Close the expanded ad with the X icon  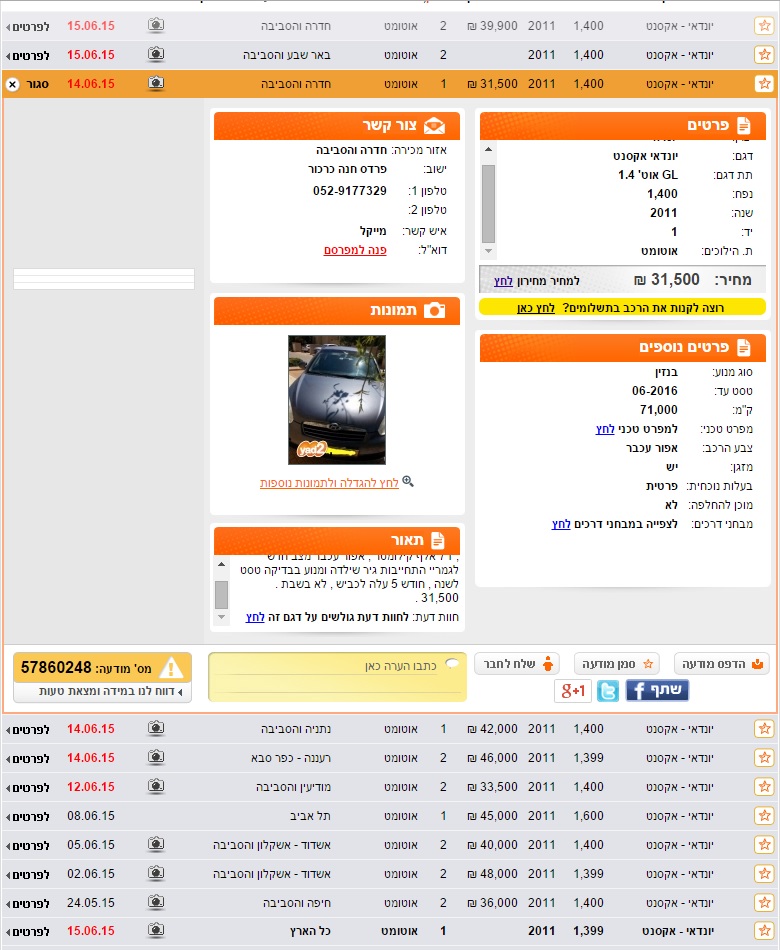(x=13, y=85)
